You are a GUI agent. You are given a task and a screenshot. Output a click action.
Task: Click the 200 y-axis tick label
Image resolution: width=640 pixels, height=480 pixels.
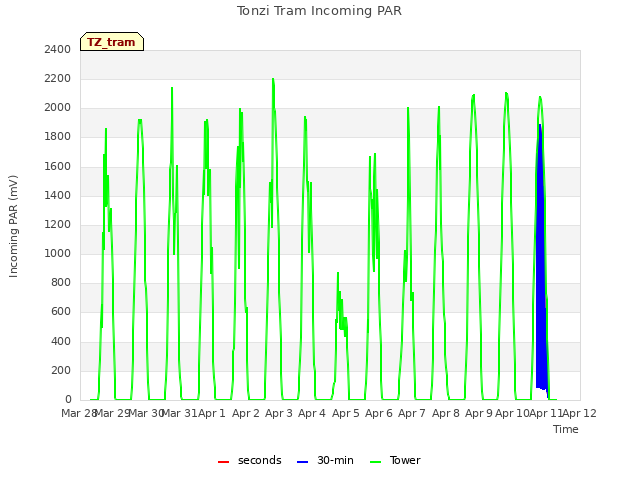pyautogui.click(x=61, y=370)
